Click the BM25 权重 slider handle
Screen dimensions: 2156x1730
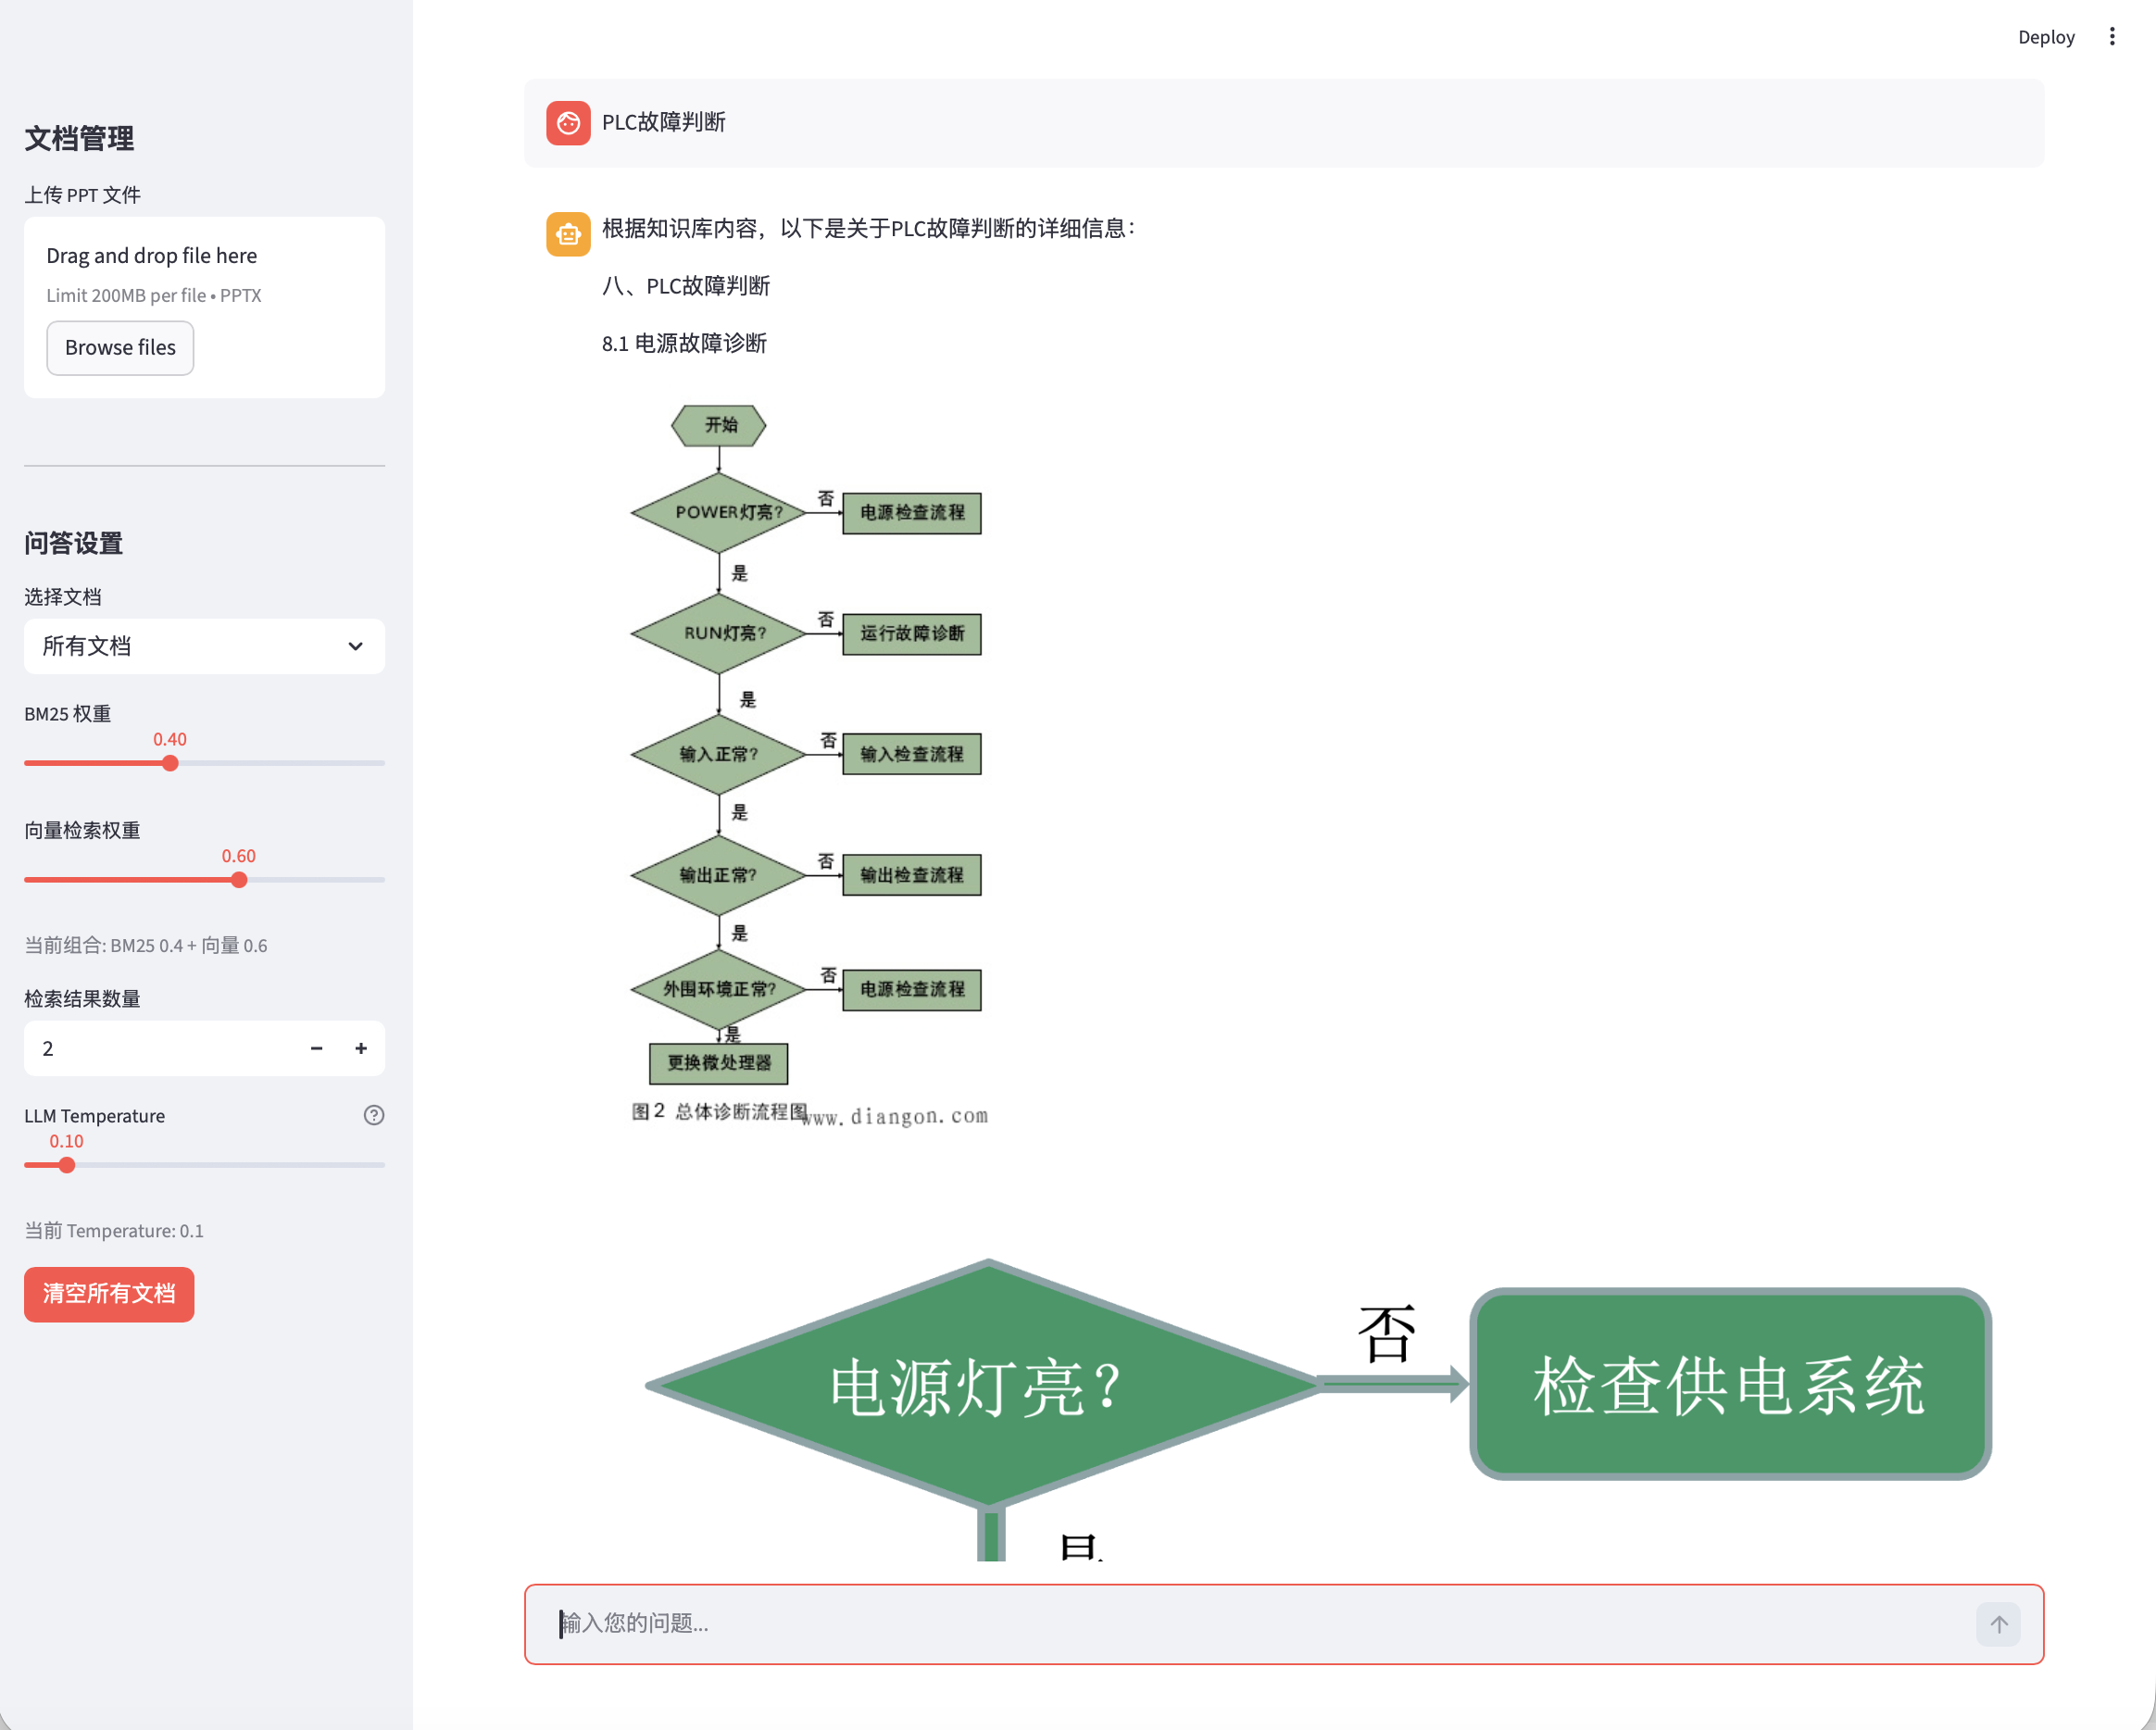pyautogui.click(x=170, y=763)
